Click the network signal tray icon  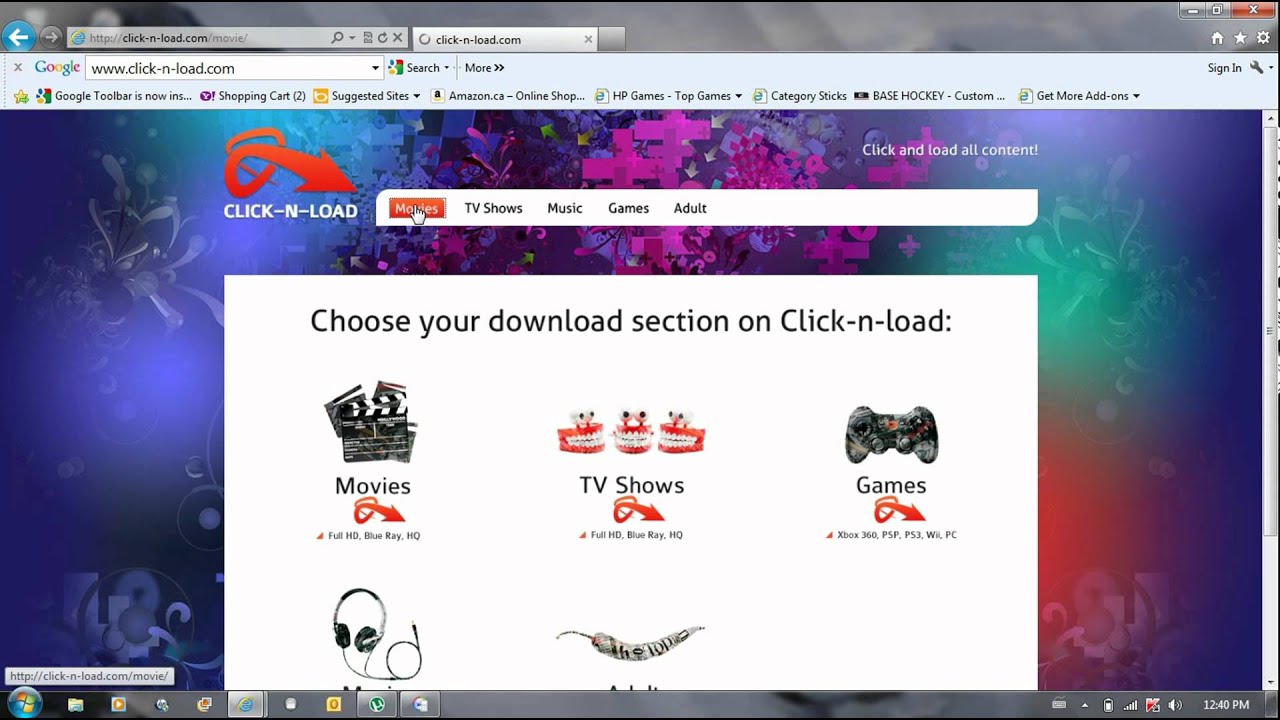1130,705
